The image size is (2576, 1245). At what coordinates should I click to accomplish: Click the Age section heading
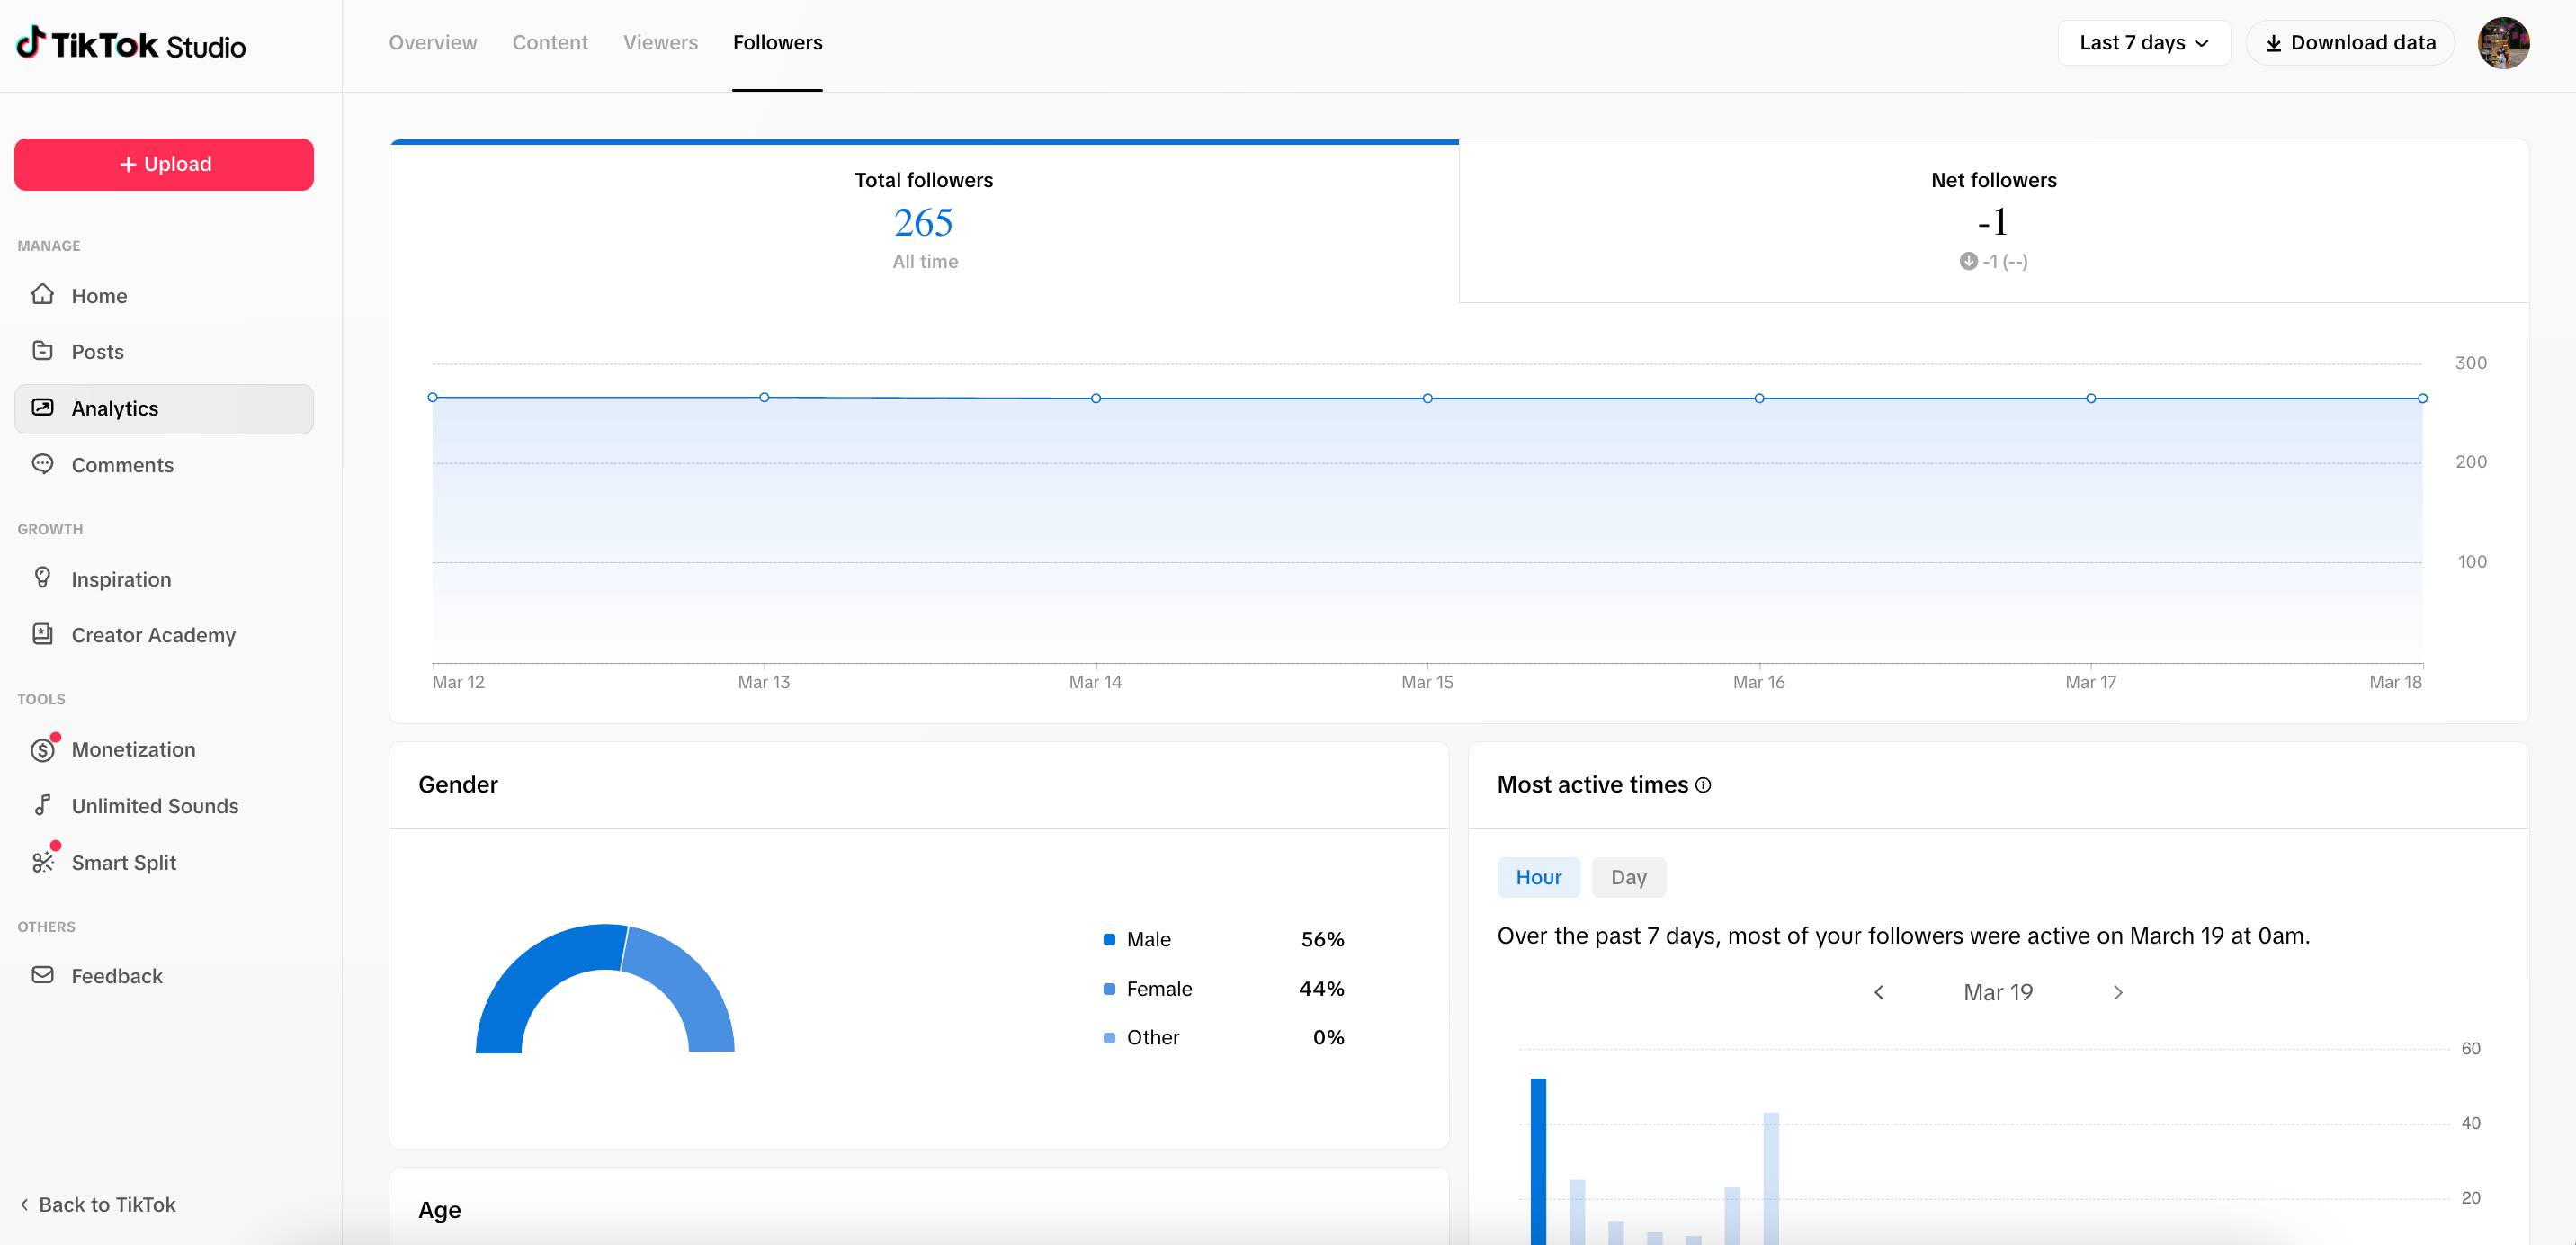[439, 1210]
